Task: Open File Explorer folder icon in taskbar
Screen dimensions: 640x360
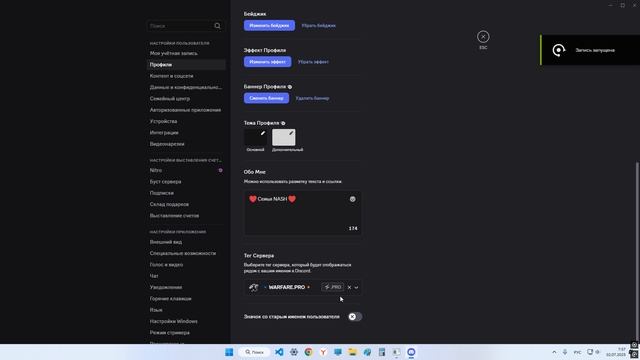Action: coord(352,352)
